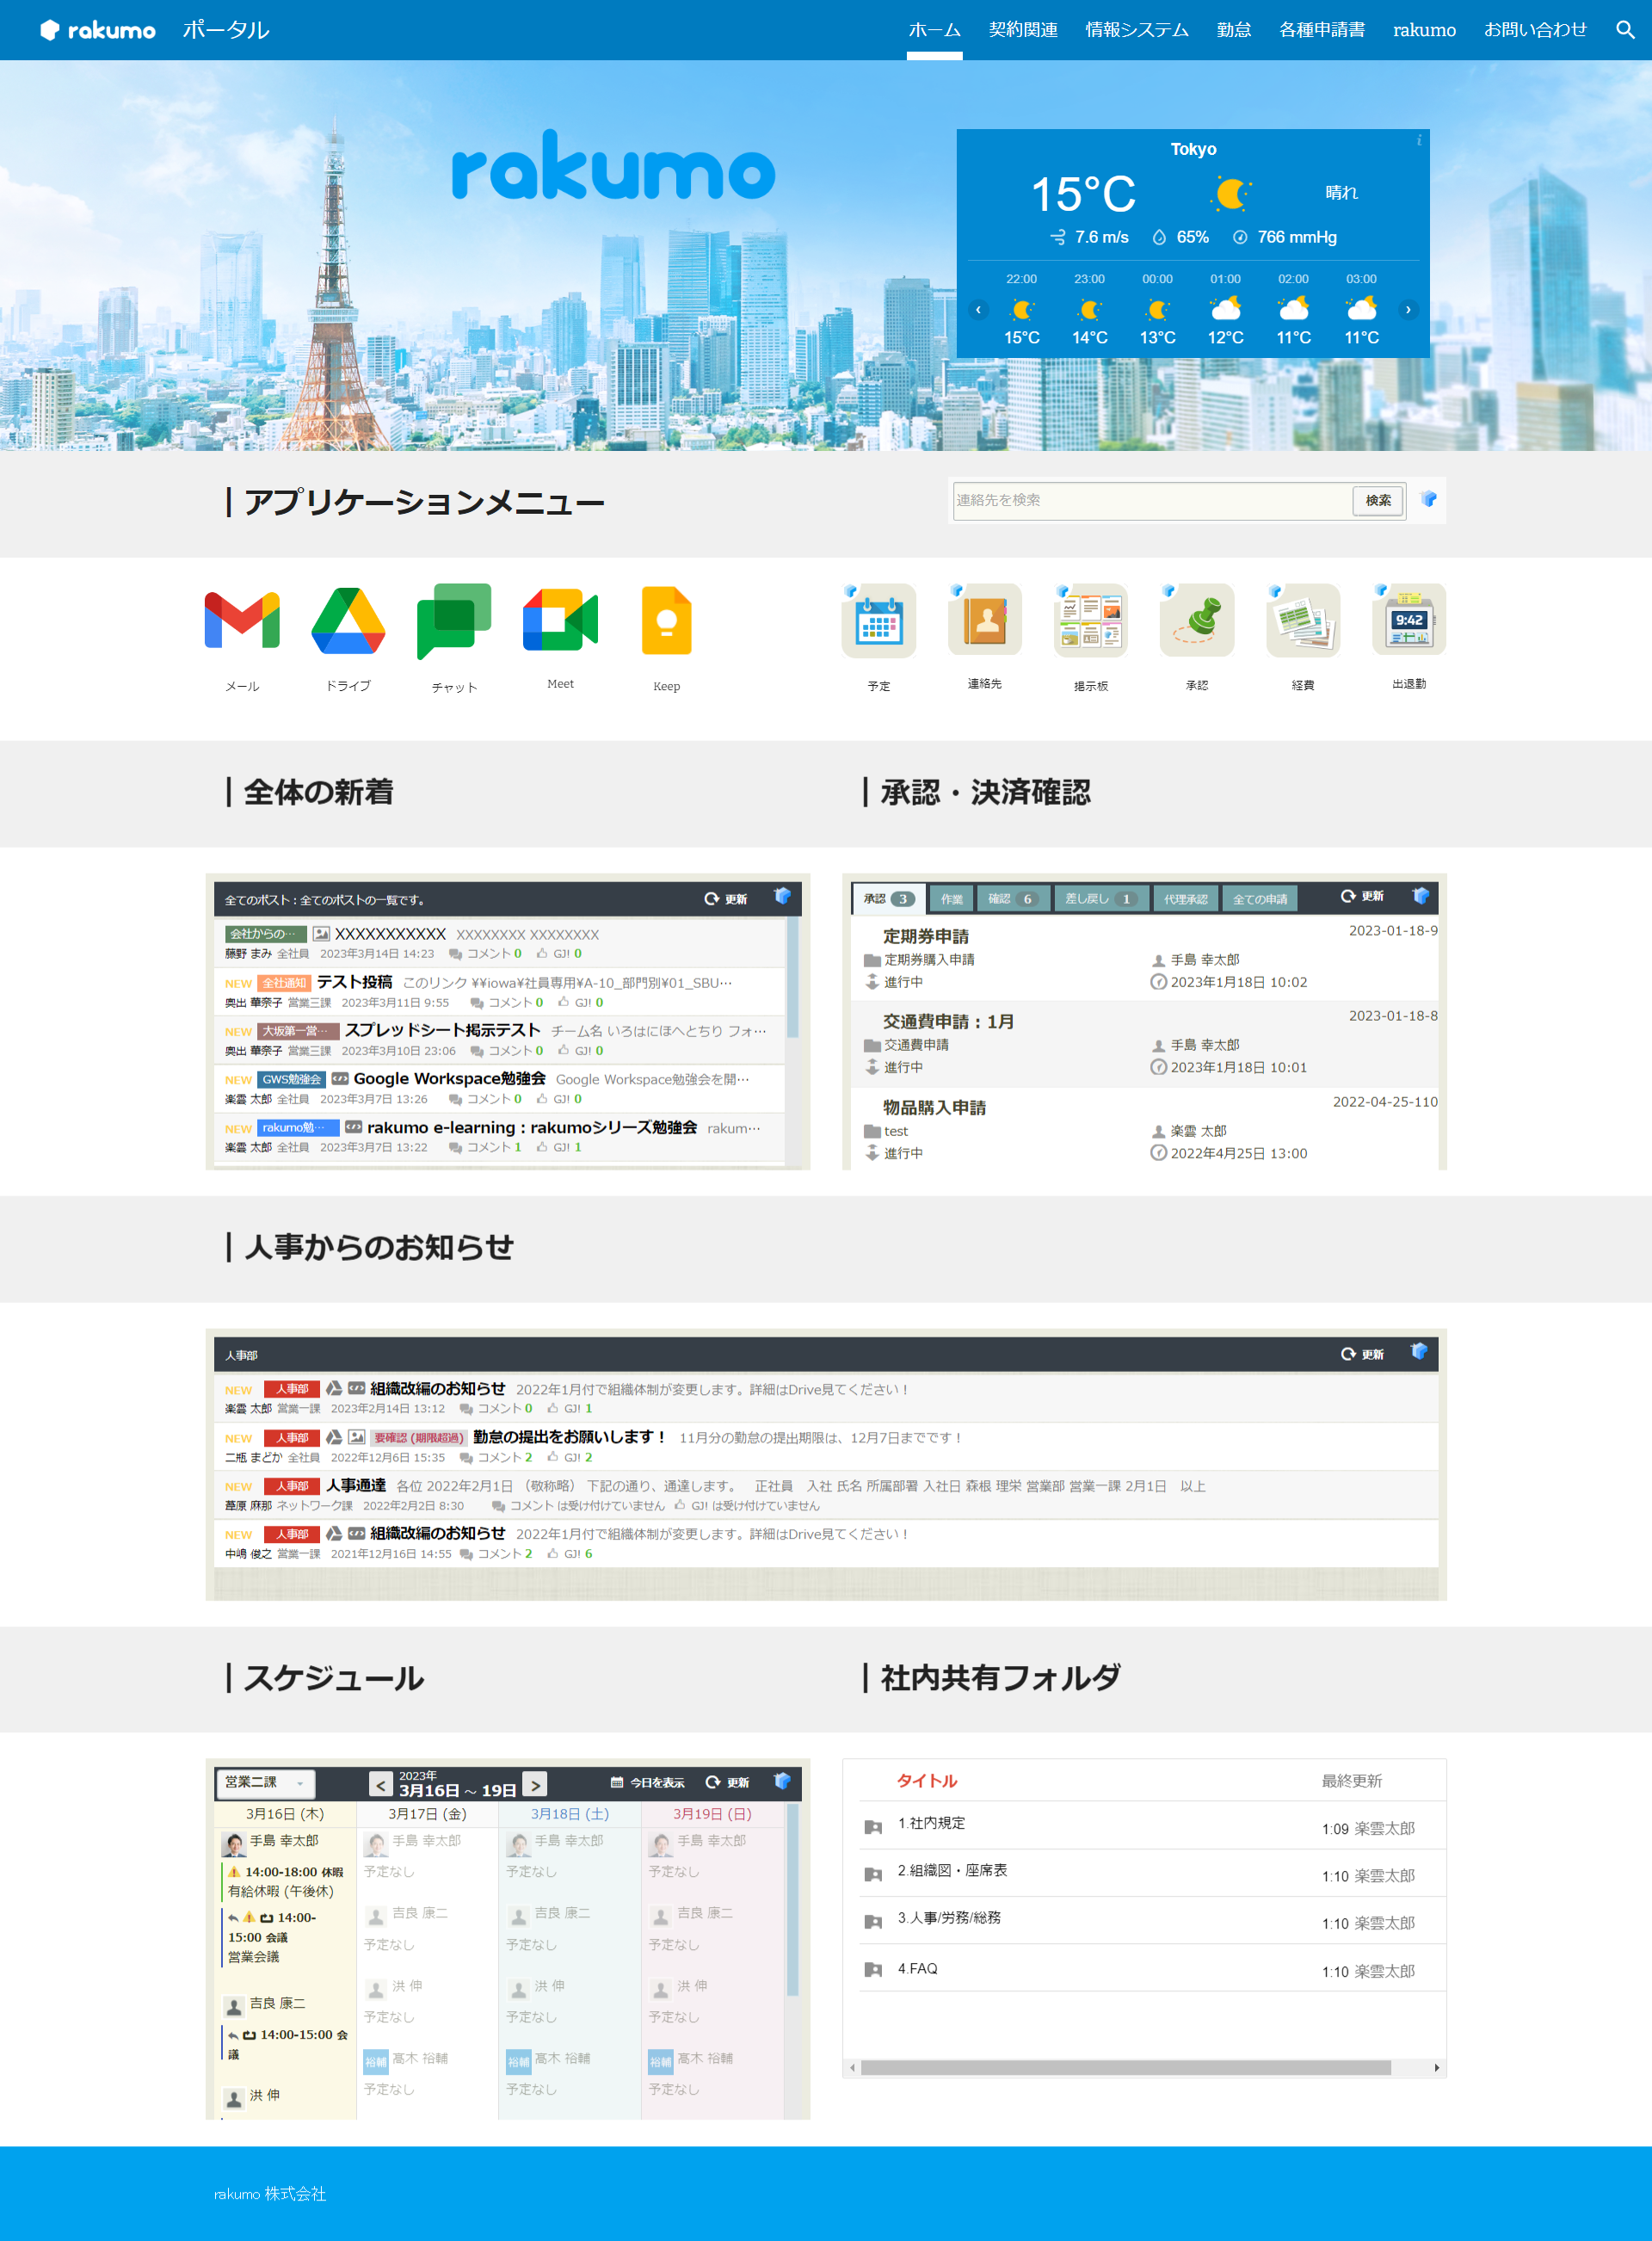Click the 全体の新着 vertical scrollbar
The height and width of the screenshot is (2241, 1652).
[793, 978]
